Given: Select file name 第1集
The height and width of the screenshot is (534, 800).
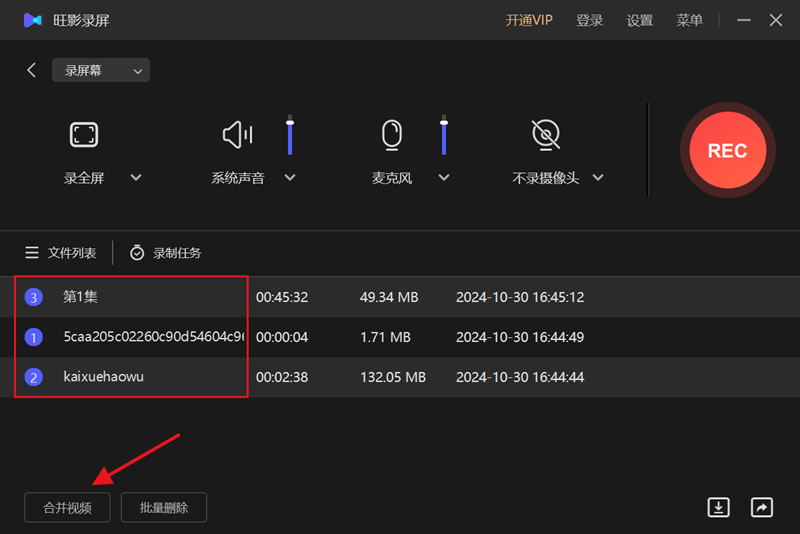Looking at the screenshot, I should [x=80, y=297].
